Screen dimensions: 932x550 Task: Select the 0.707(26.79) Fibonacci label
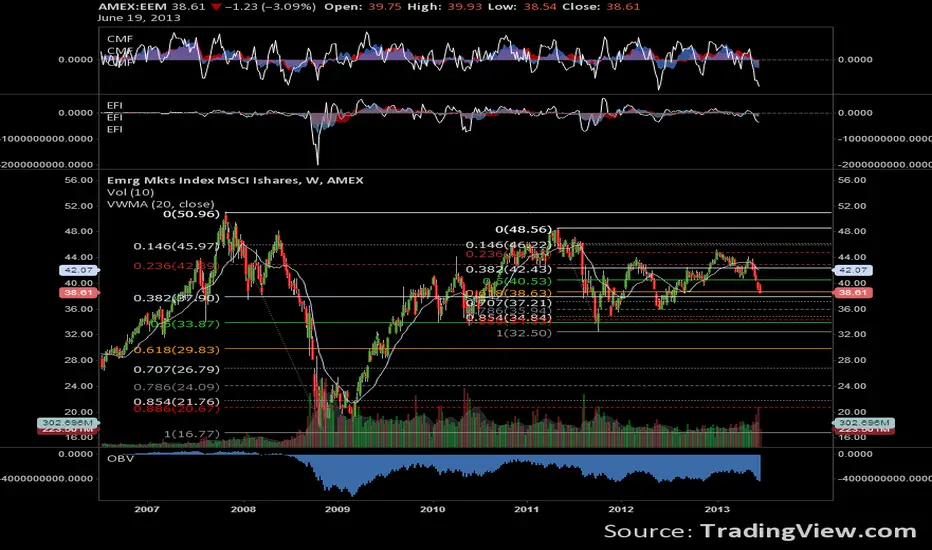(177, 370)
